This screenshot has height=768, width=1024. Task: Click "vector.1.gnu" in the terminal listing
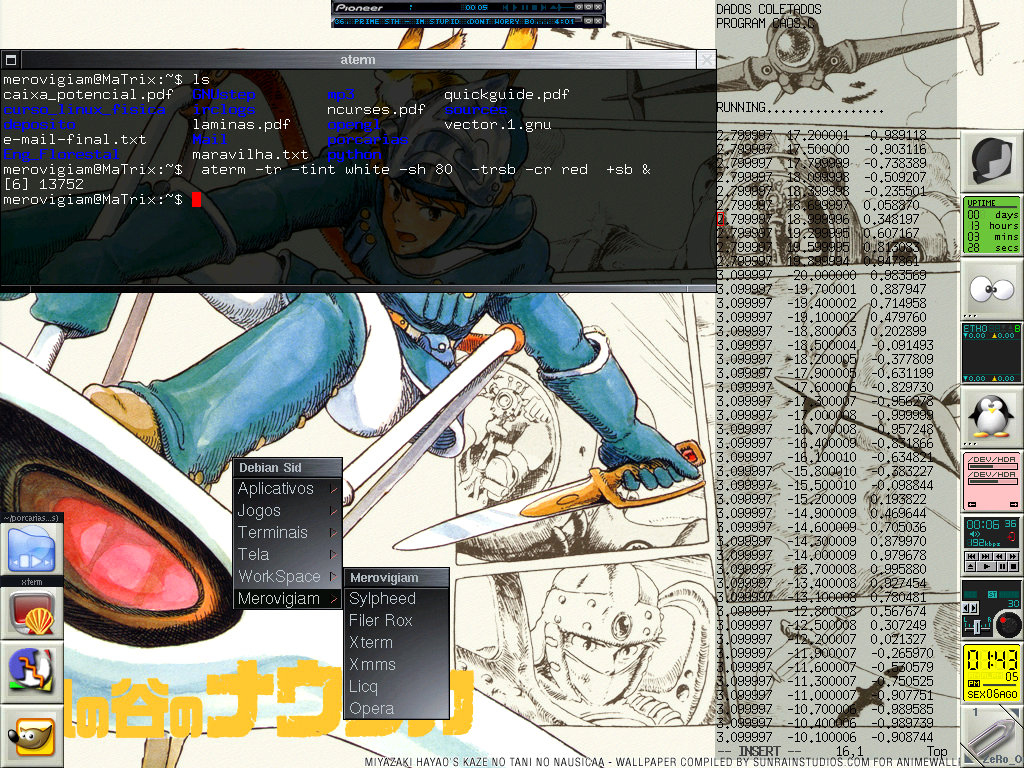pyautogui.click(x=498, y=125)
